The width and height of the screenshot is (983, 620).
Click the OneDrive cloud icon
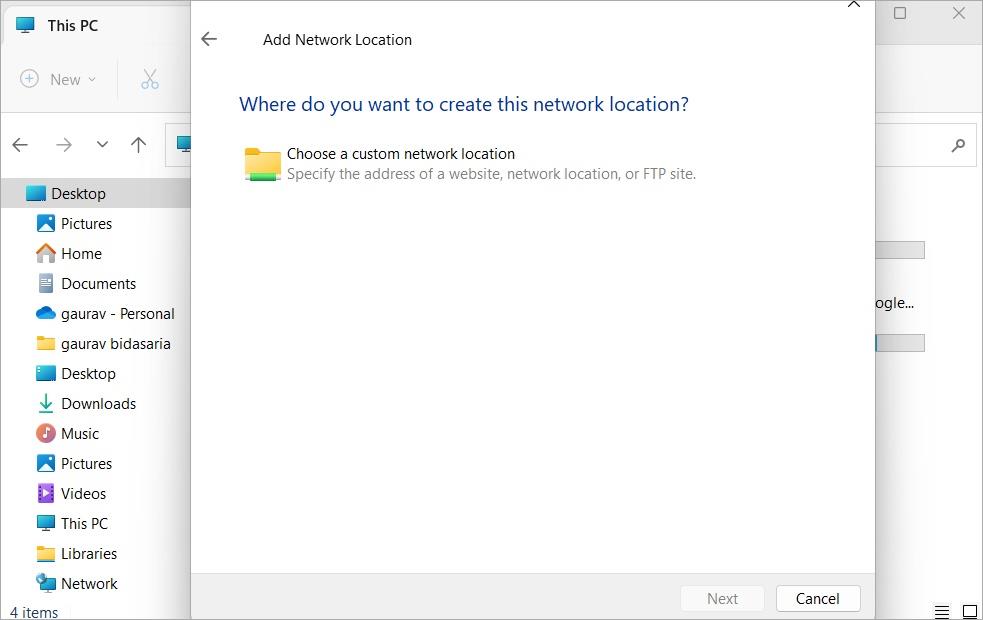coord(46,313)
